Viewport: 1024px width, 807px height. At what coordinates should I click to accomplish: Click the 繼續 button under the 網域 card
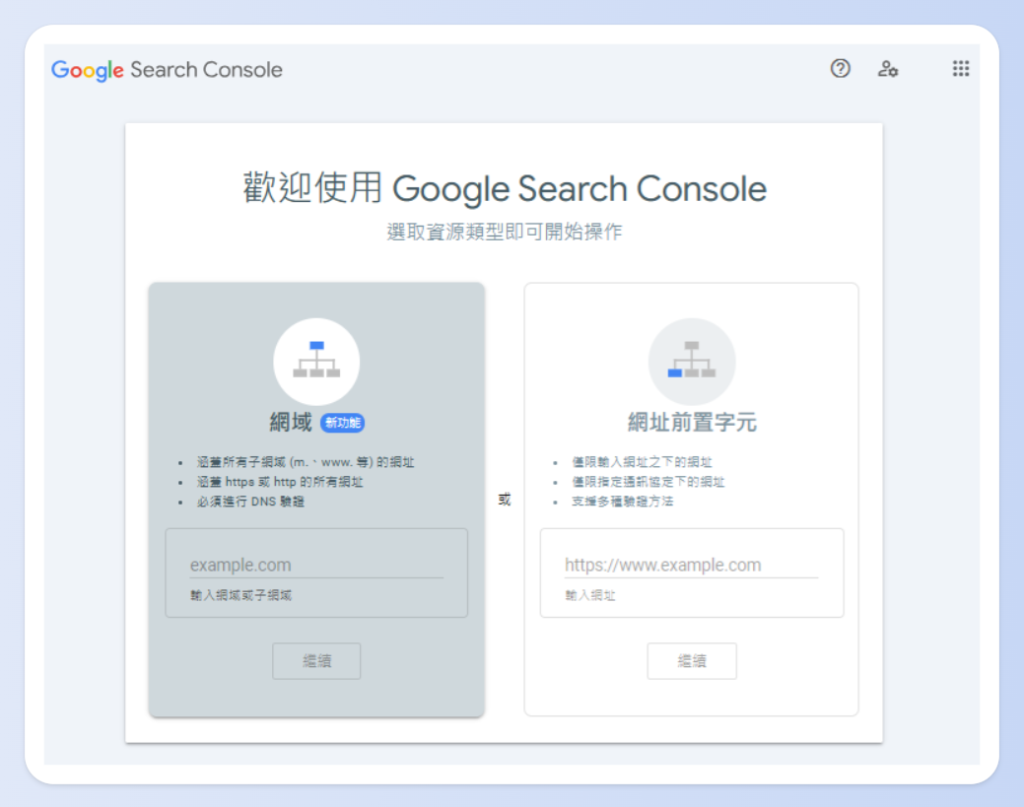pos(316,660)
